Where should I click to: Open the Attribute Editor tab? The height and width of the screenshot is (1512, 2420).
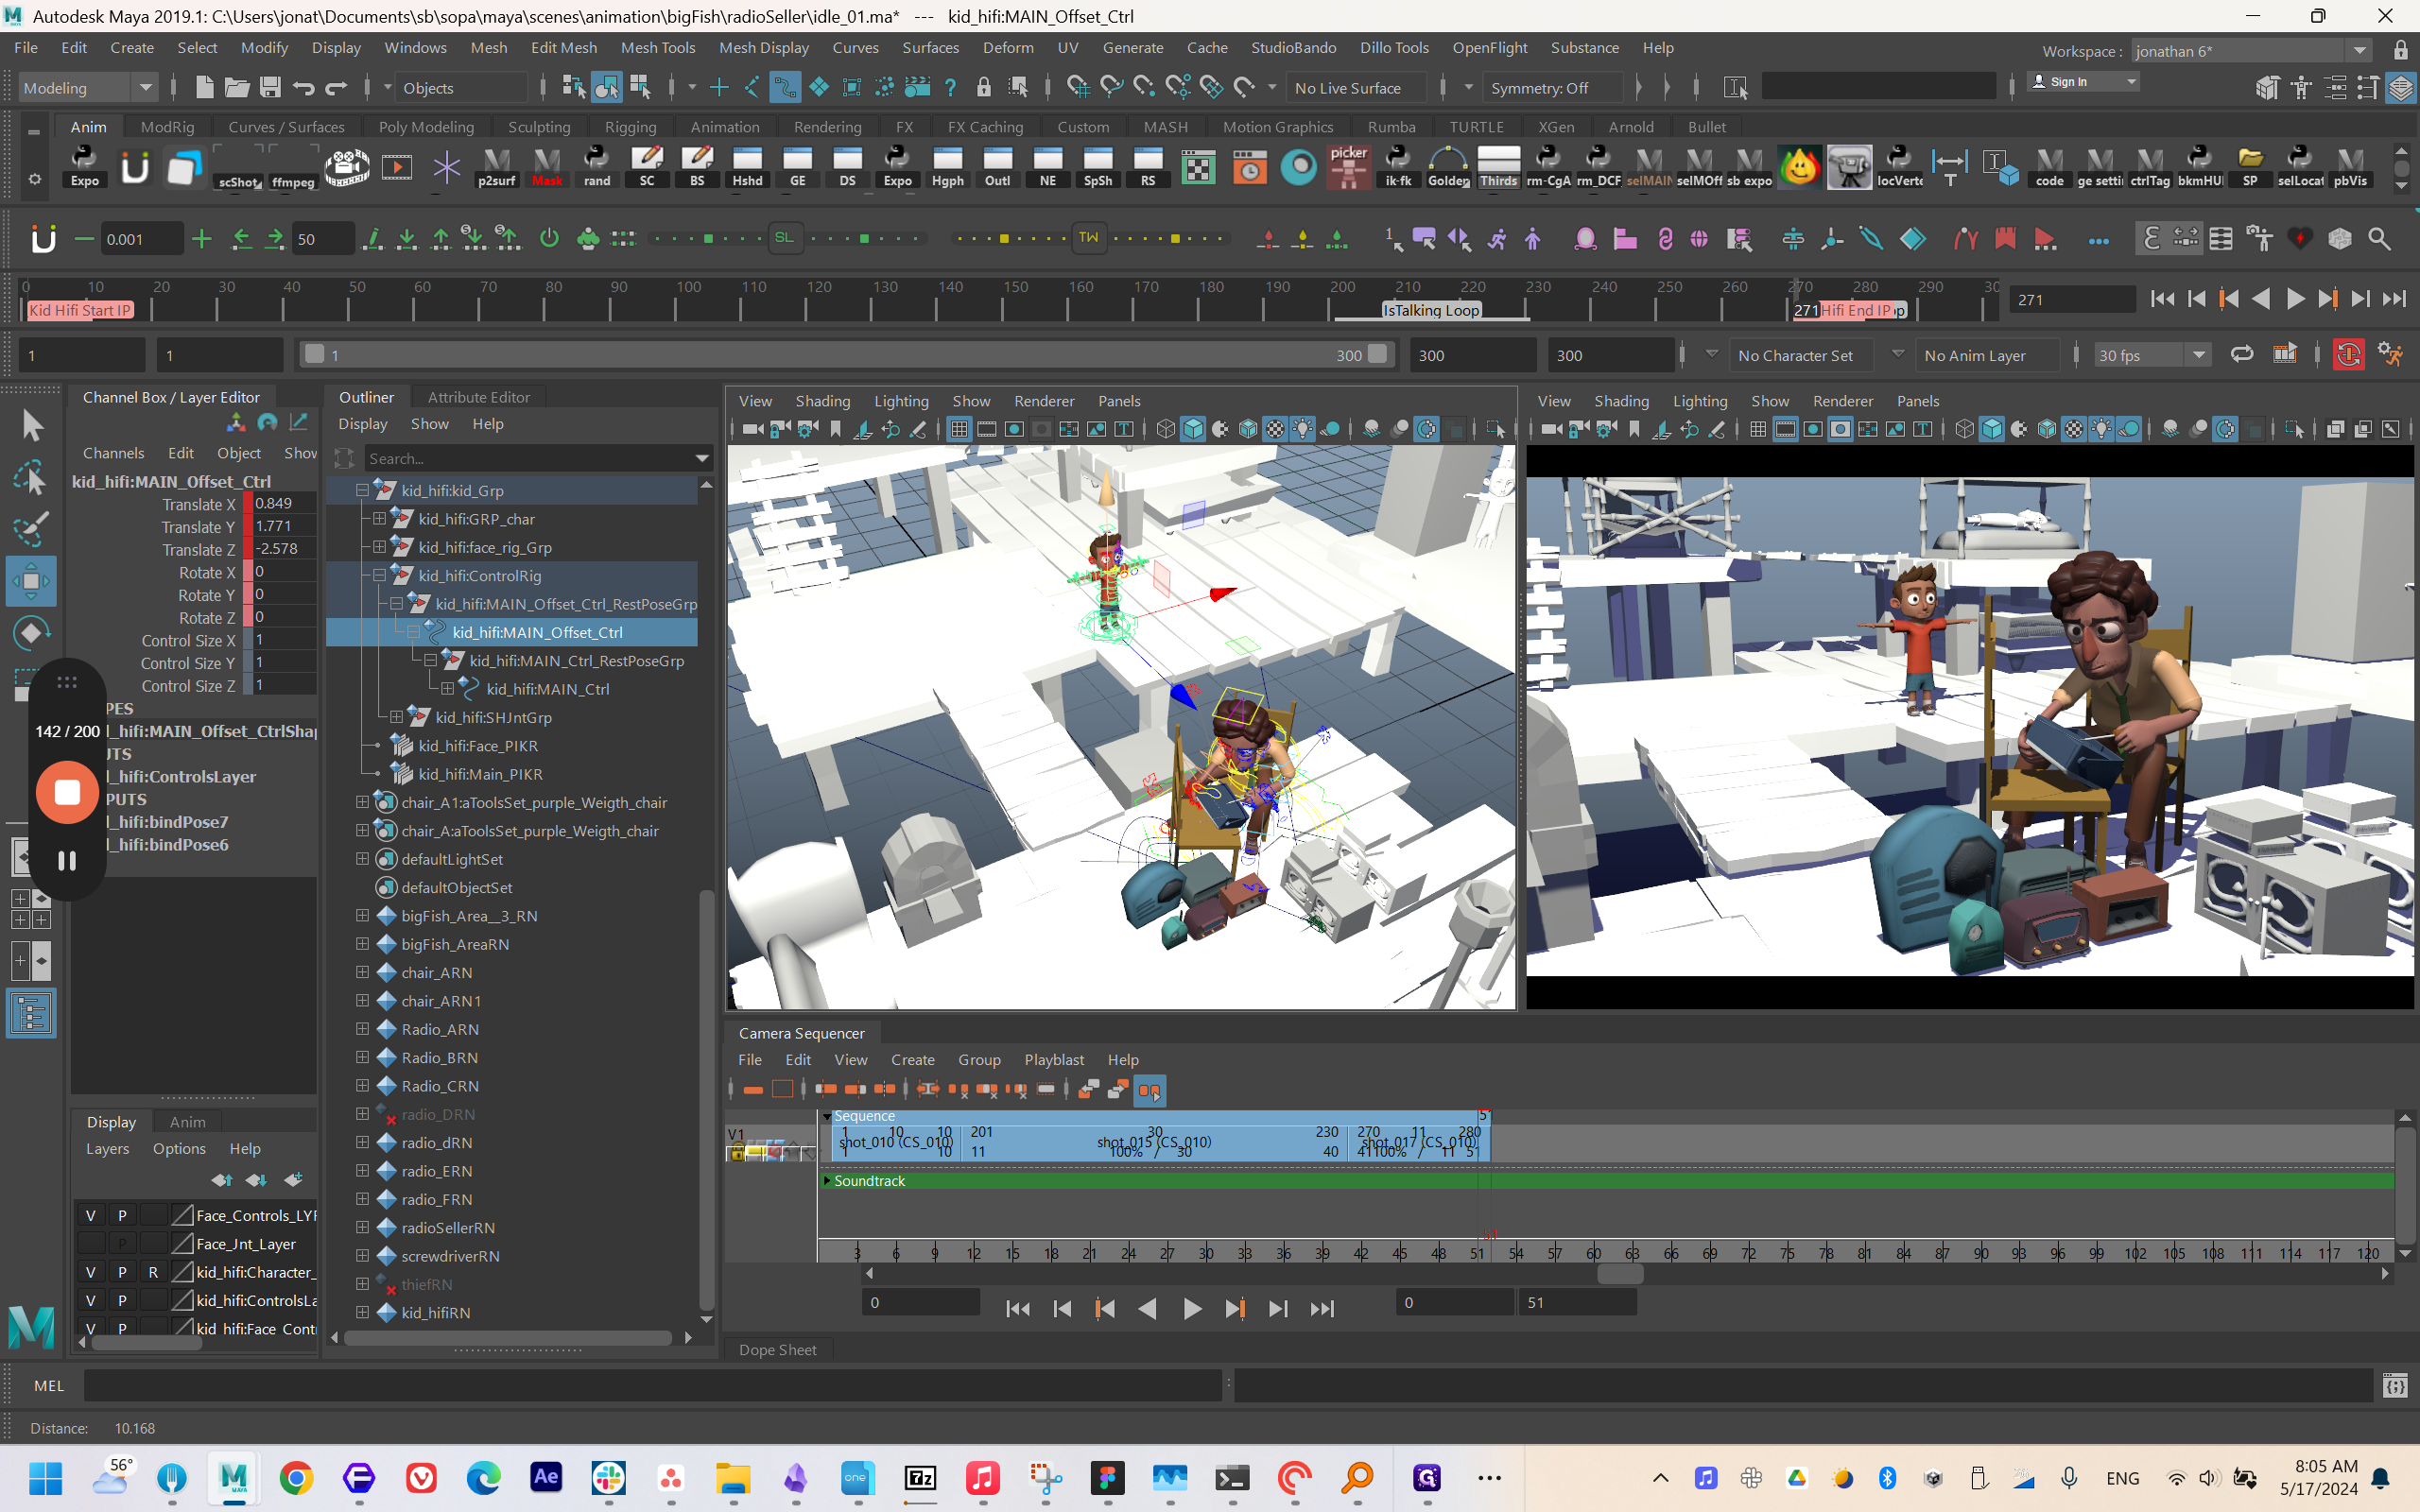478,397
